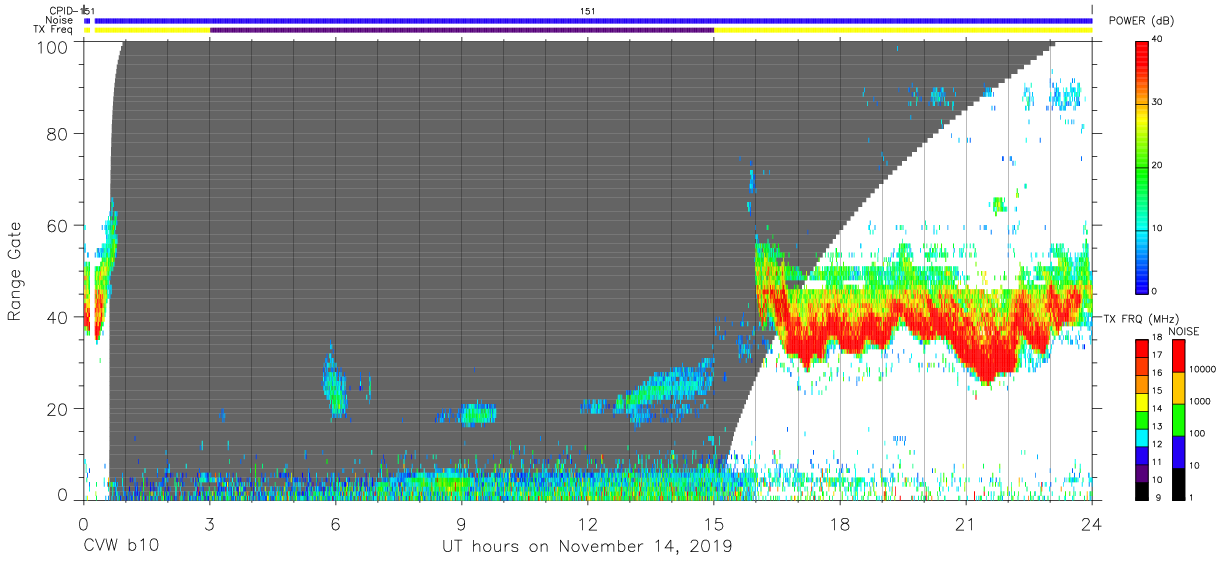This screenshot has width=1228, height=567.
Task: Click the POWER (dB) color scale bar
Action: coord(1143,166)
